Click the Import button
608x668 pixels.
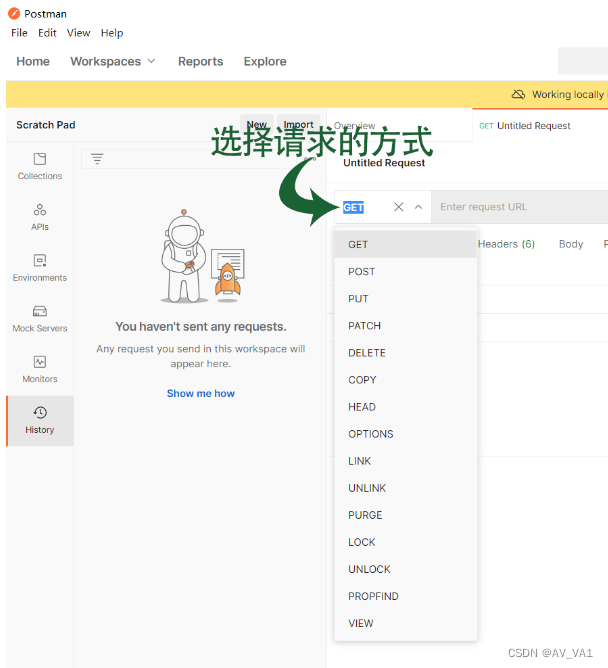[x=298, y=124]
